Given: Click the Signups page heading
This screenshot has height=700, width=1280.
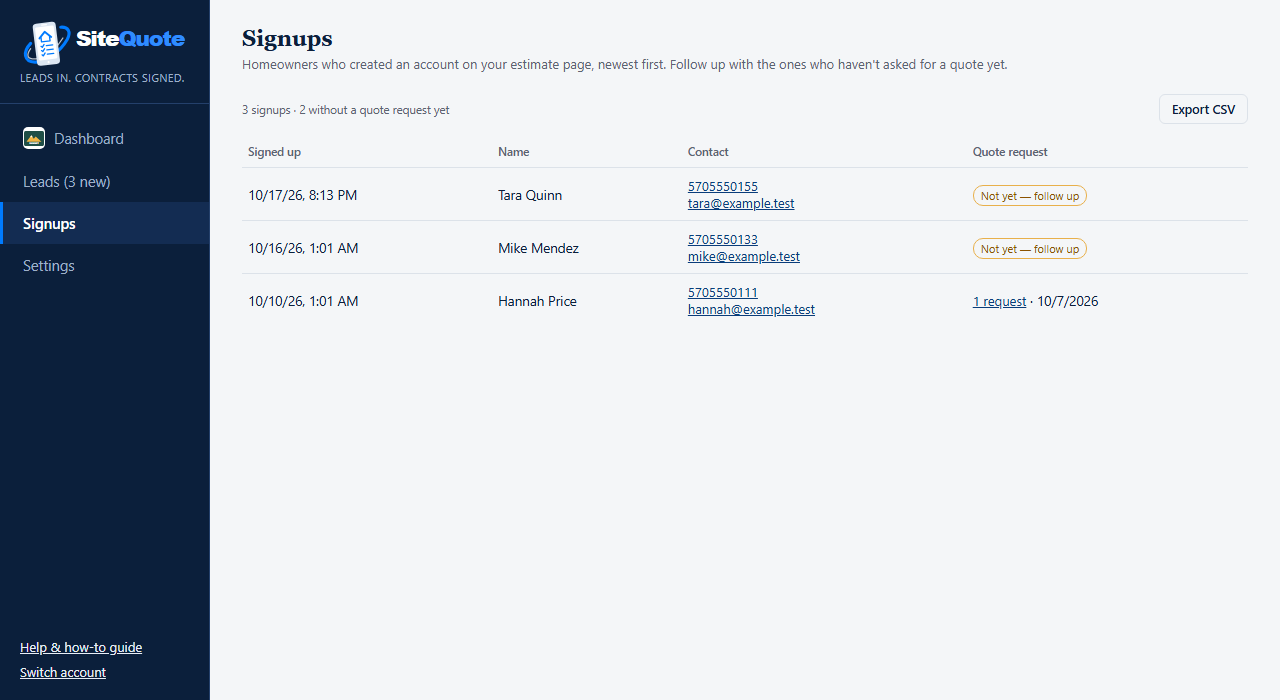Looking at the screenshot, I should point(287,38).
